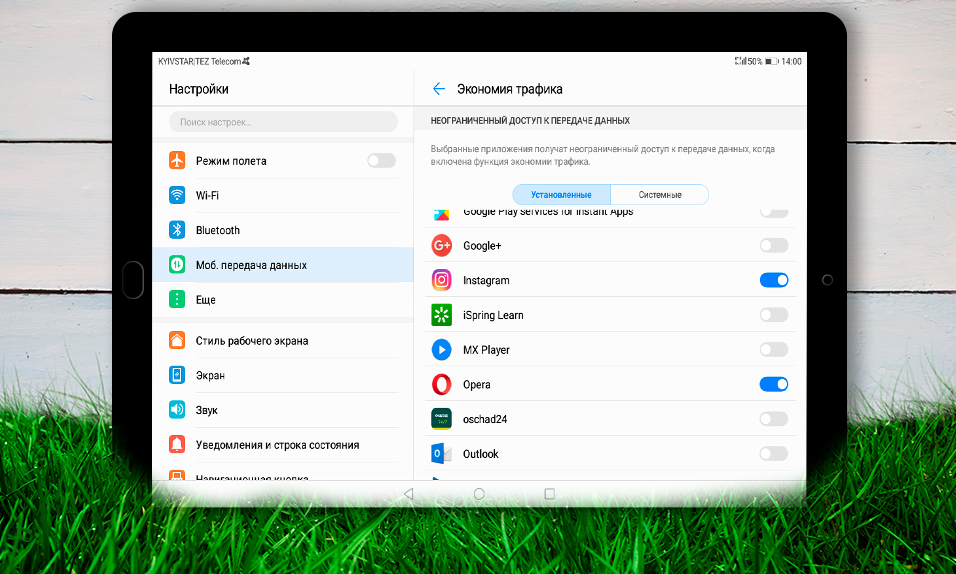Tap the Outlook app icon

441,454
